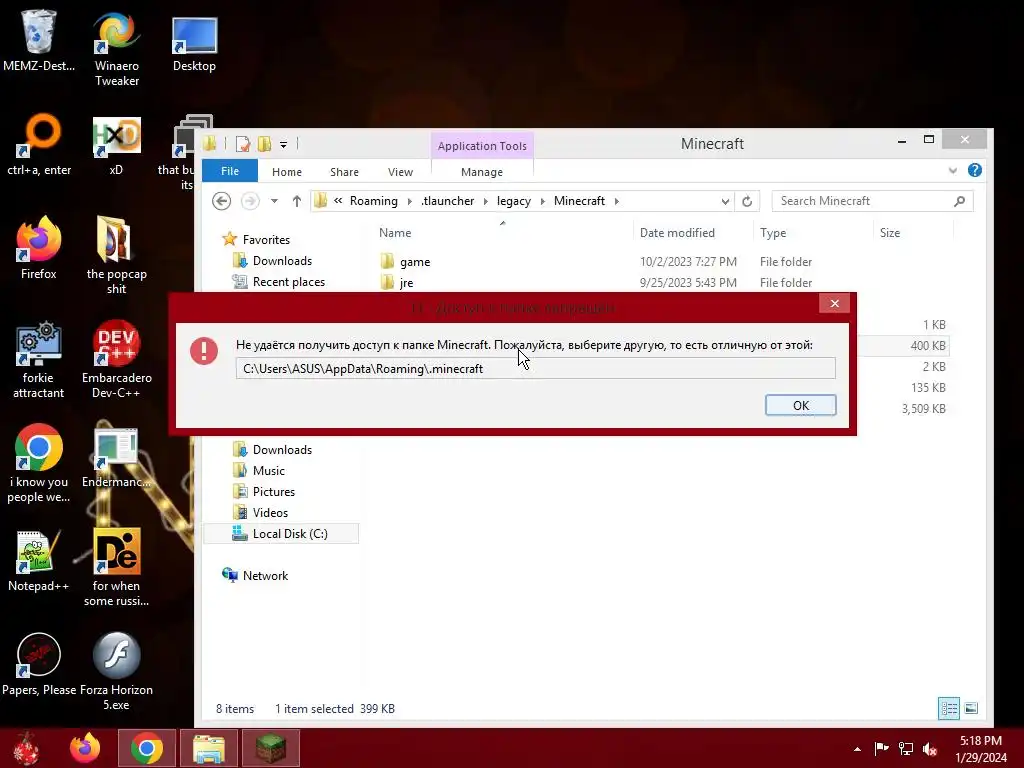Sort by the Name column header

[x=395, y=232]
